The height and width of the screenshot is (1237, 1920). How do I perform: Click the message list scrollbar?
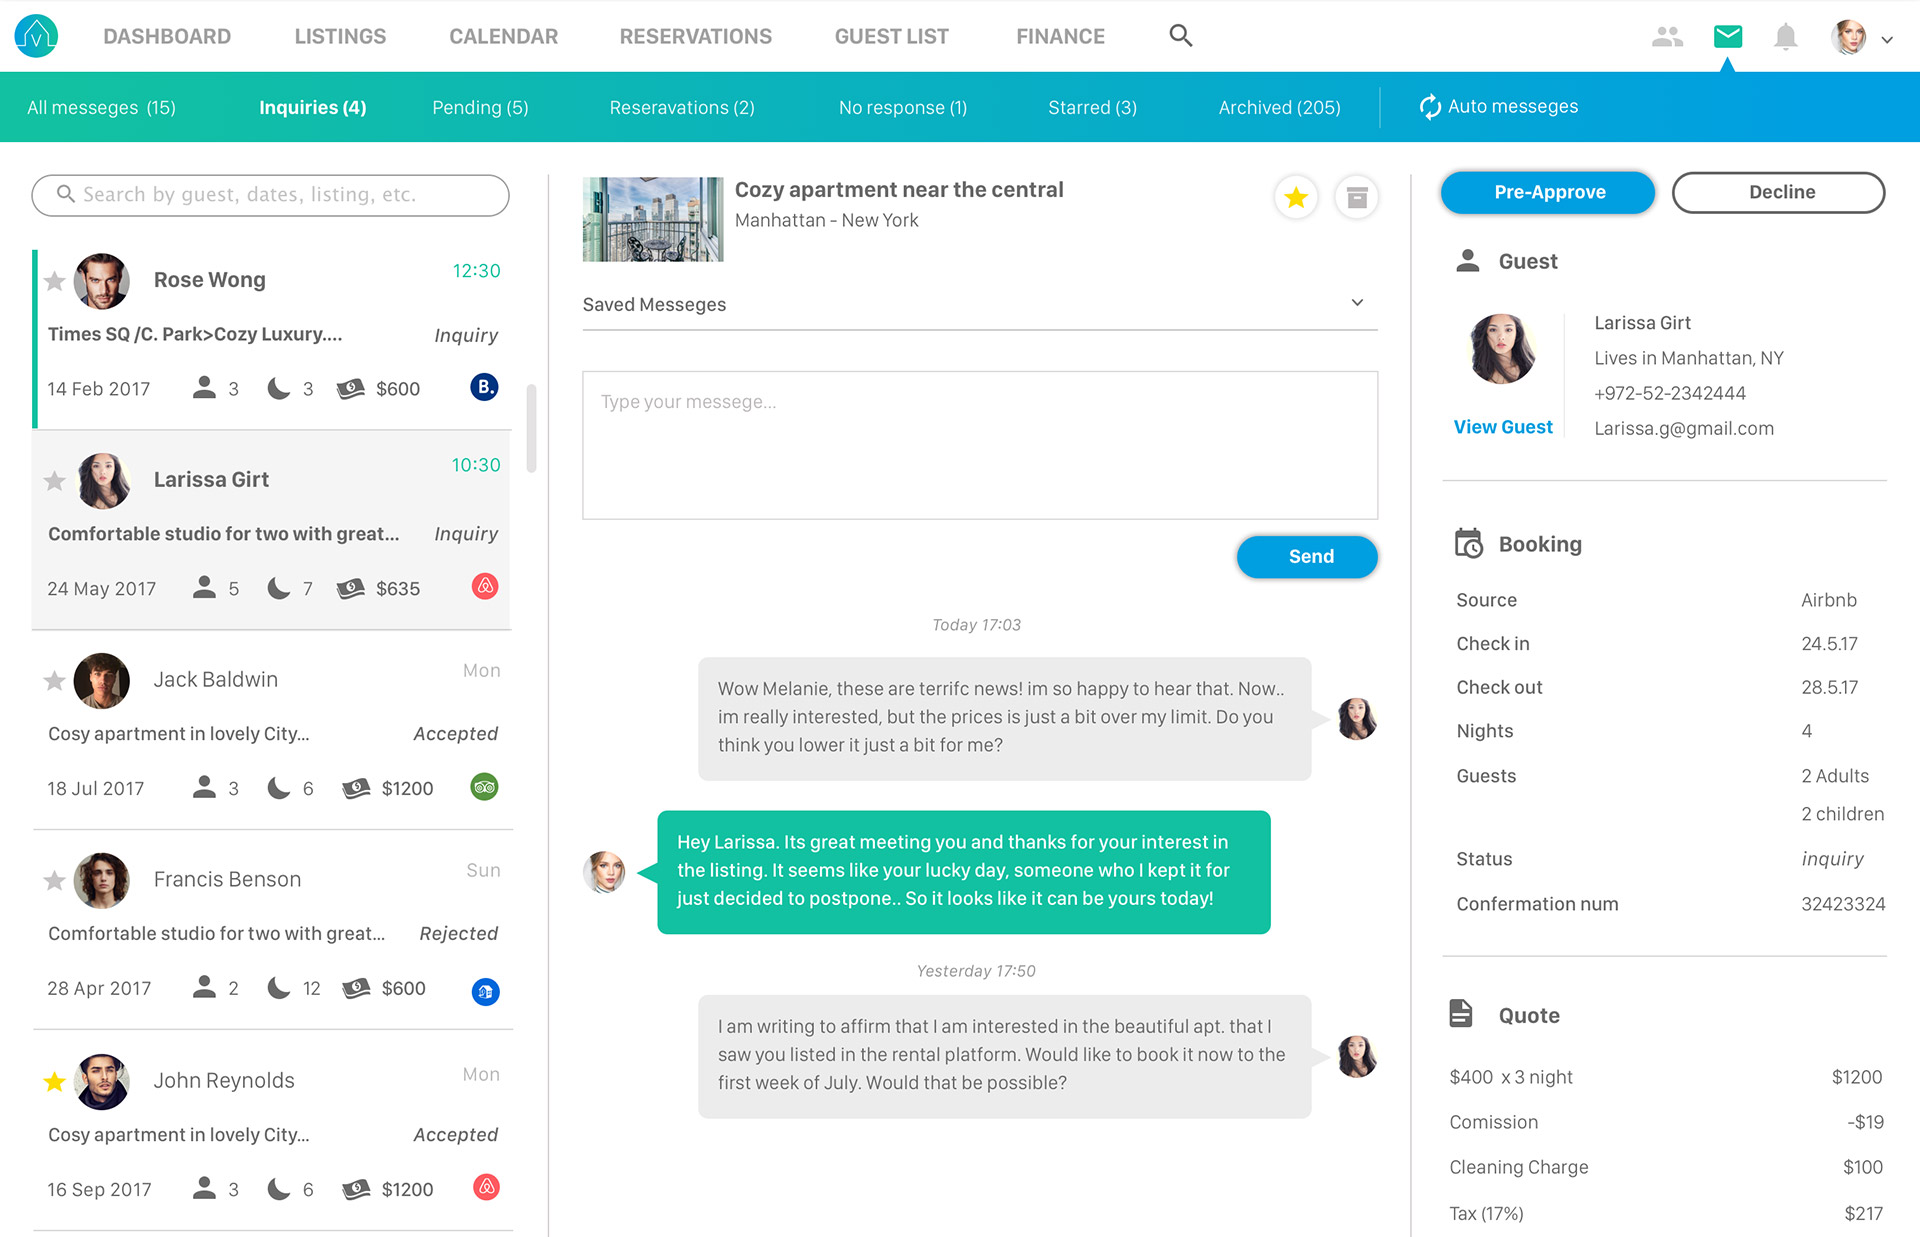point(531,428)
